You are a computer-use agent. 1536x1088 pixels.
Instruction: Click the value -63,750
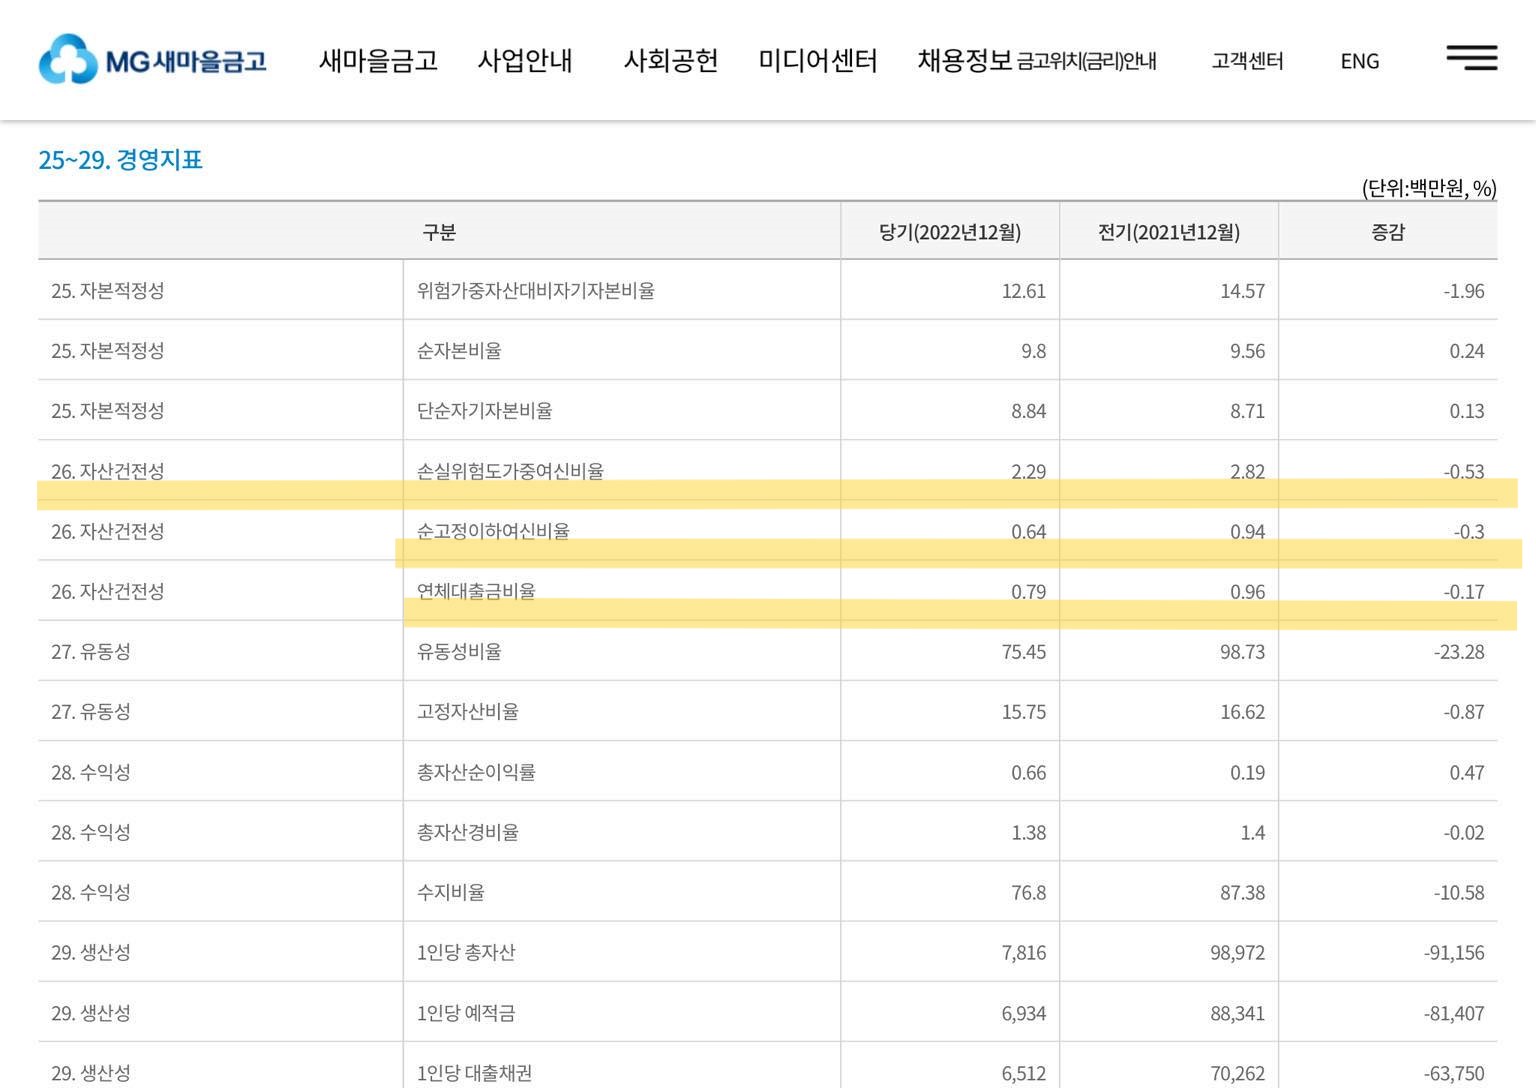1454,1073
